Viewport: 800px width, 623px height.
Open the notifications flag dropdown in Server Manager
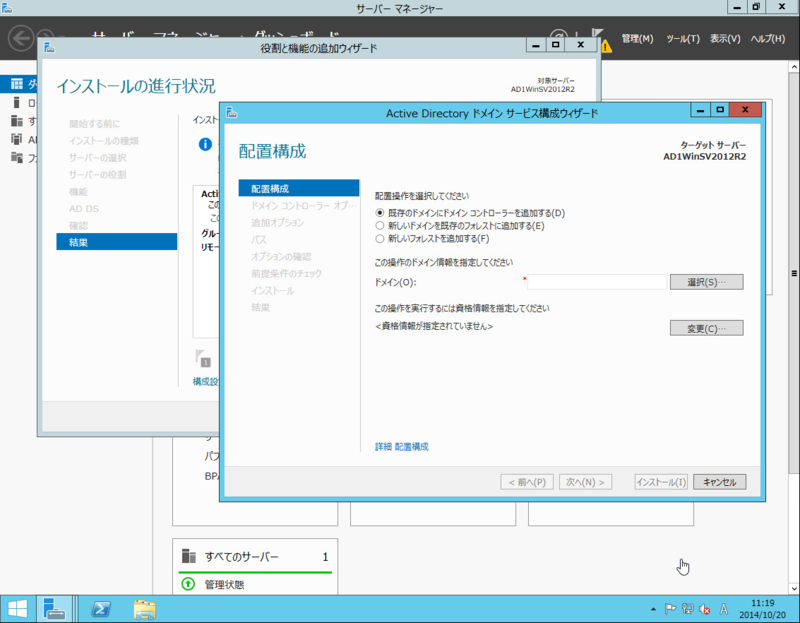point(597,31)
